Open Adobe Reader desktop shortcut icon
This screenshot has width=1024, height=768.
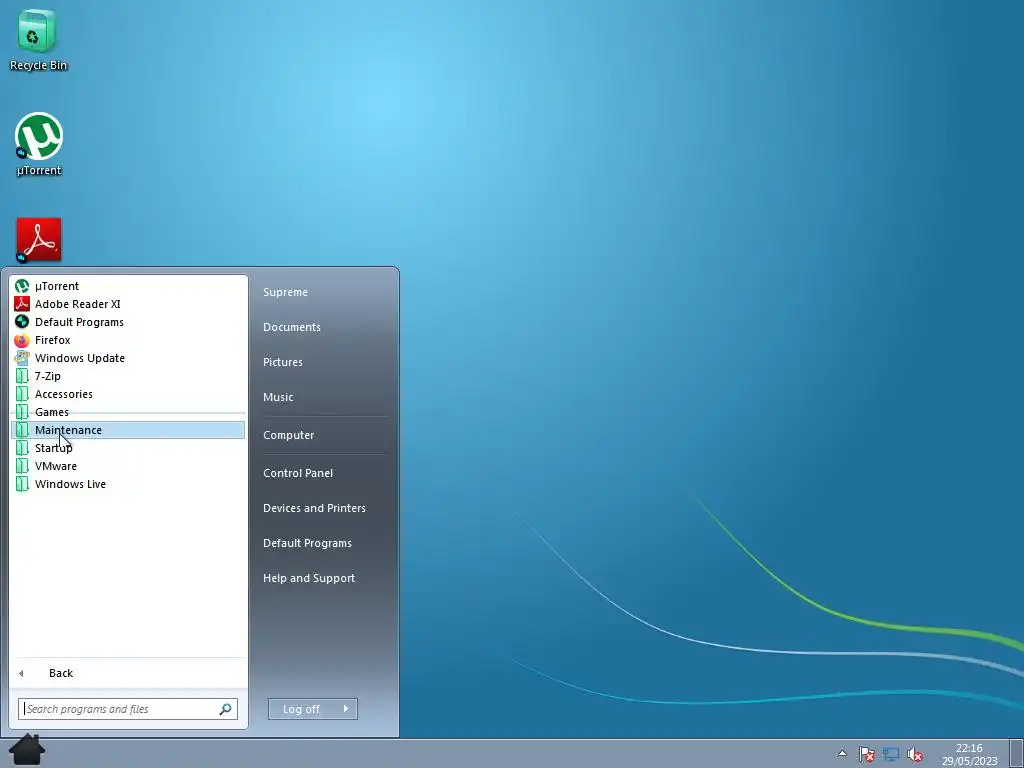[39, 240]
